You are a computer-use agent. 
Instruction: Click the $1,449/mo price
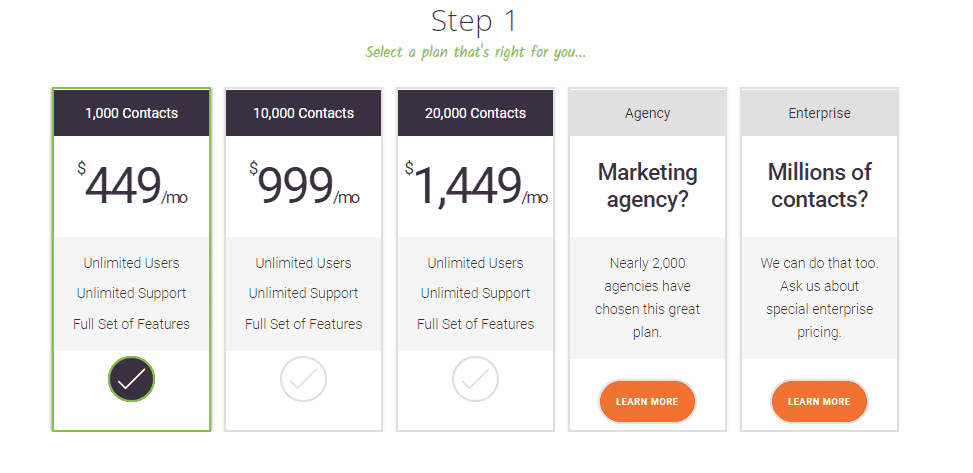[476, 184]
